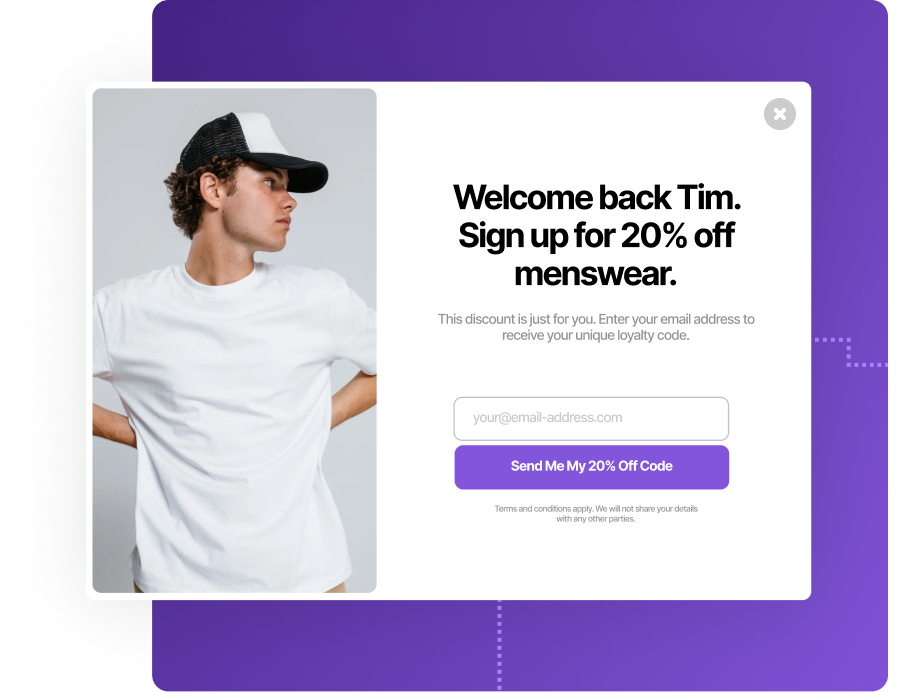This screenshot has height=692, width=897.
Task: Click the dotted vertical line below popup
Action: (499, 645)
